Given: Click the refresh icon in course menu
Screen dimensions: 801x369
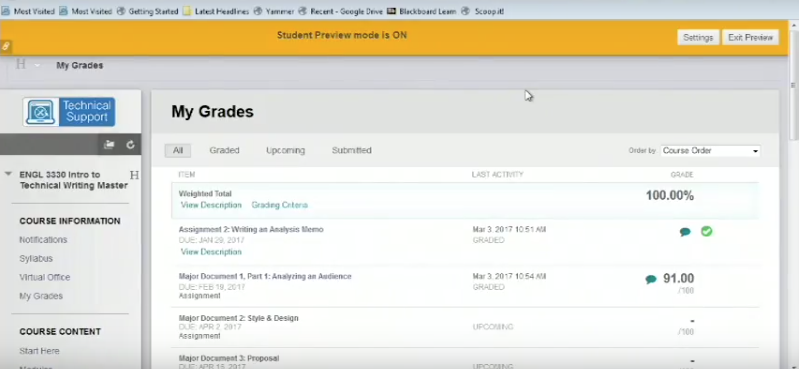Looking at the screenshot, I should [130, 145].
